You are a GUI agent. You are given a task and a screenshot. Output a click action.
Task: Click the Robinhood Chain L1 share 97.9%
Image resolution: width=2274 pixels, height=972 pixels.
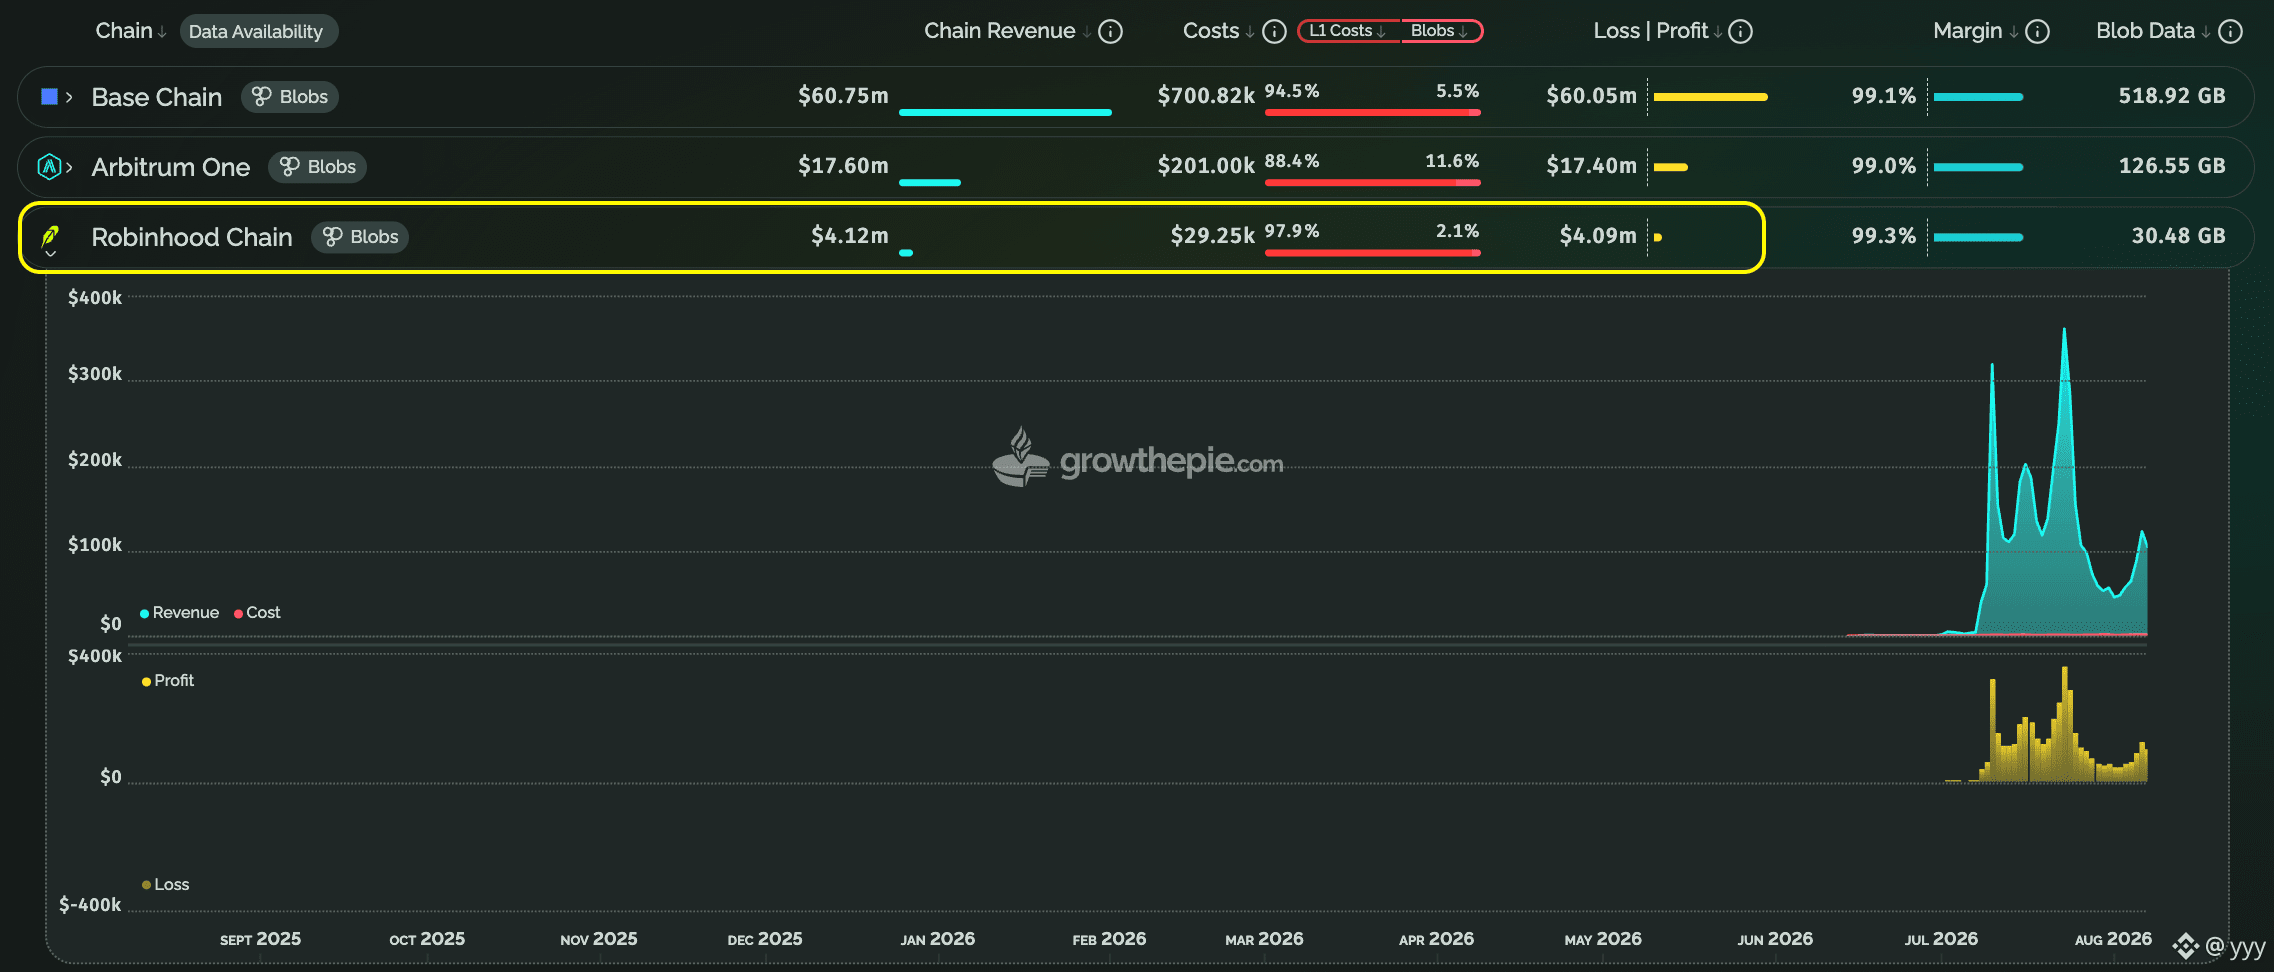(x=1292, y=231)
